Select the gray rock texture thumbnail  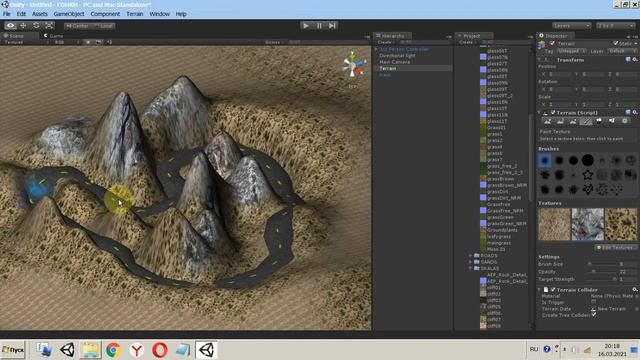587,224
